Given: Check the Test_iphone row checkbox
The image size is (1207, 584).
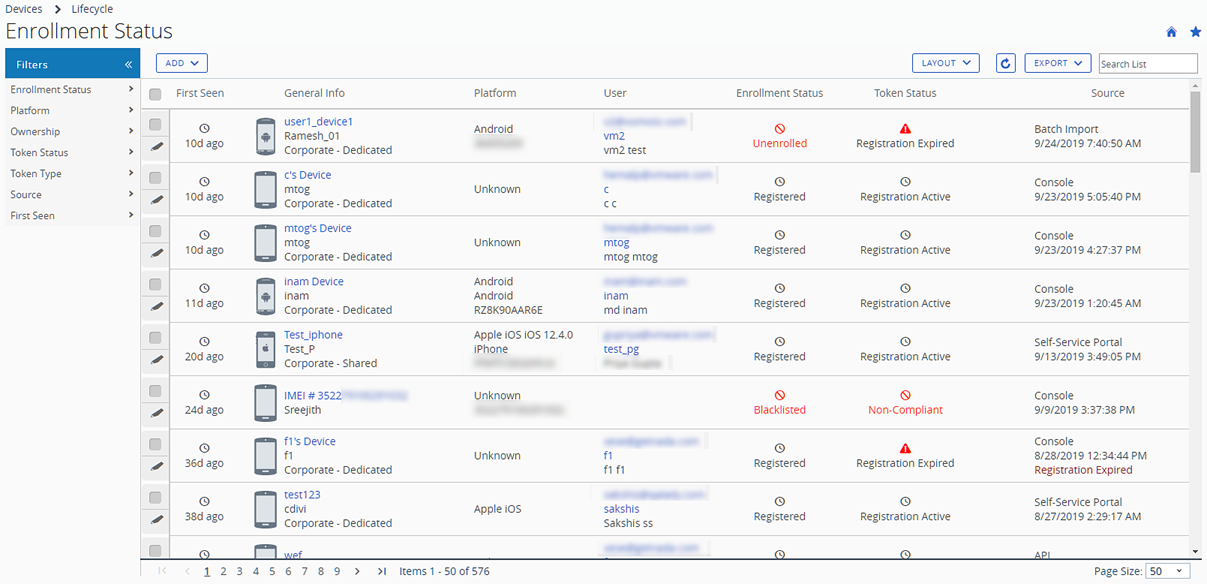Looking at the screenshot, I should [155, 337].
